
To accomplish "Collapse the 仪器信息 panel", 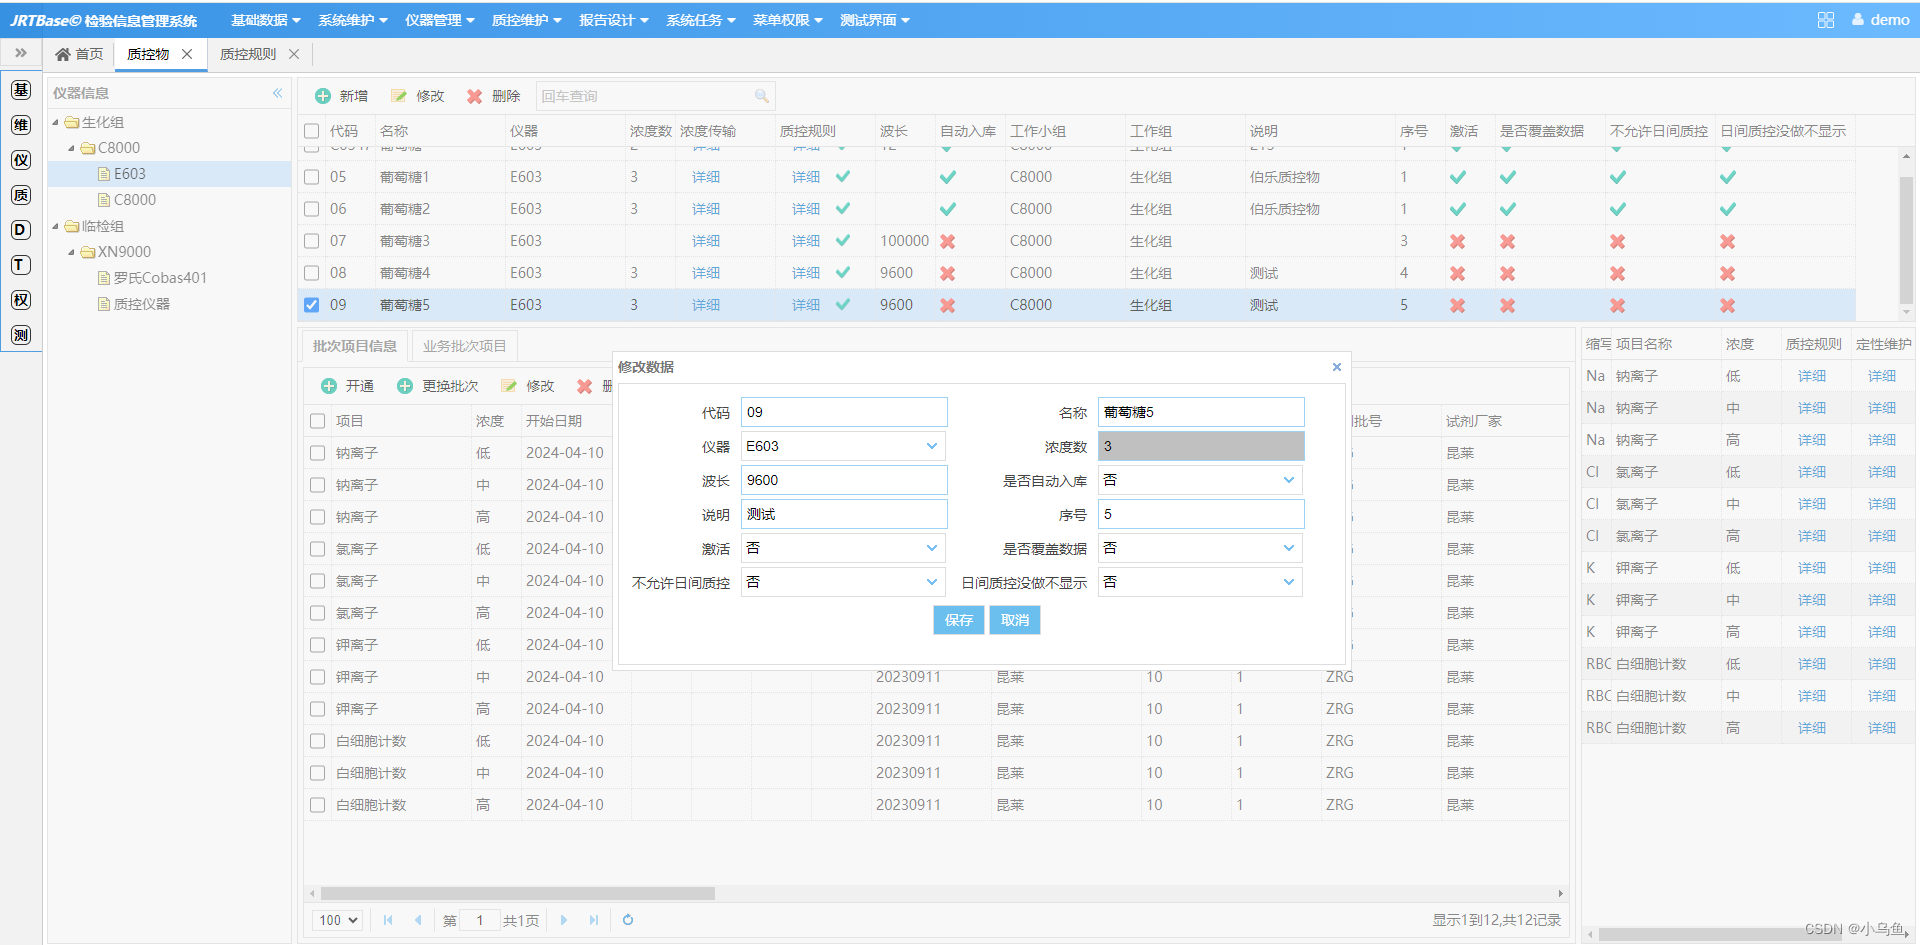I will point(277,93).
